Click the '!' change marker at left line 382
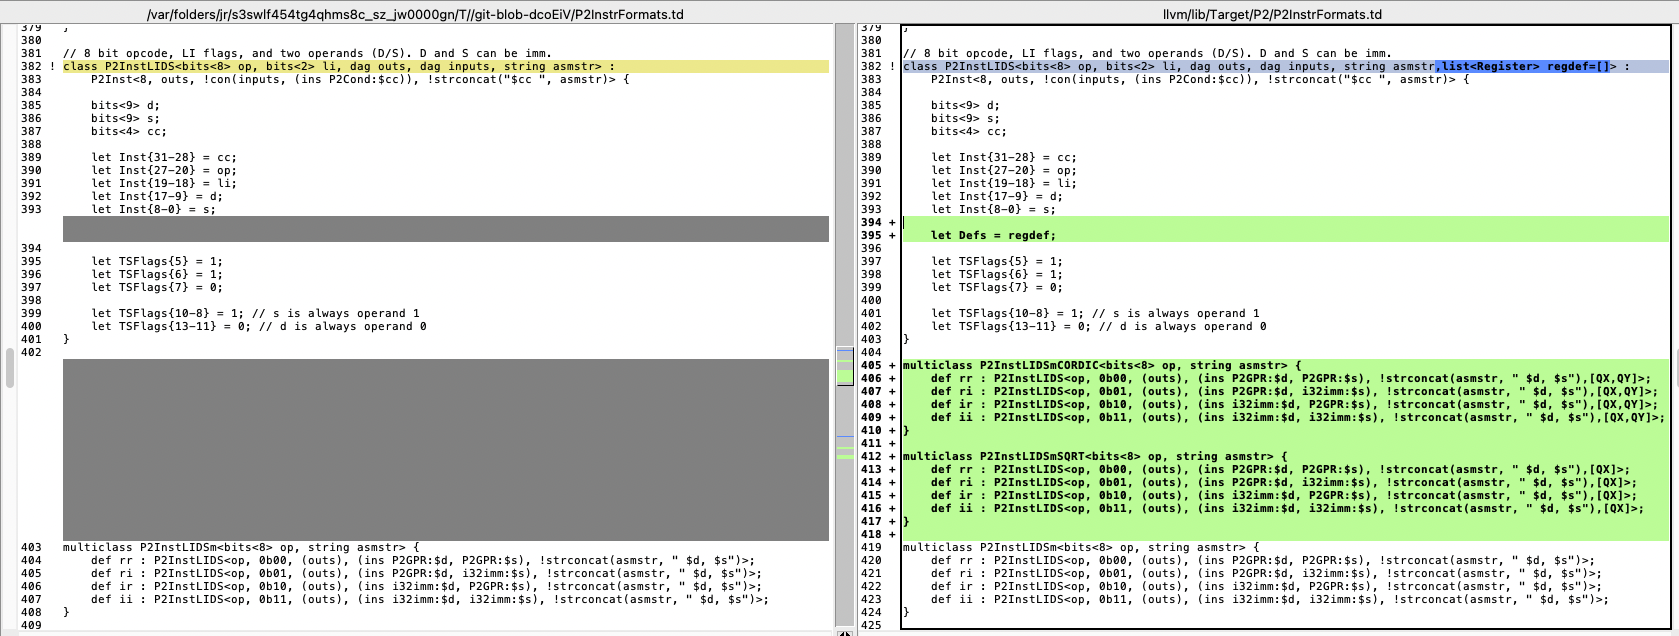 click(x=52, y=67)
